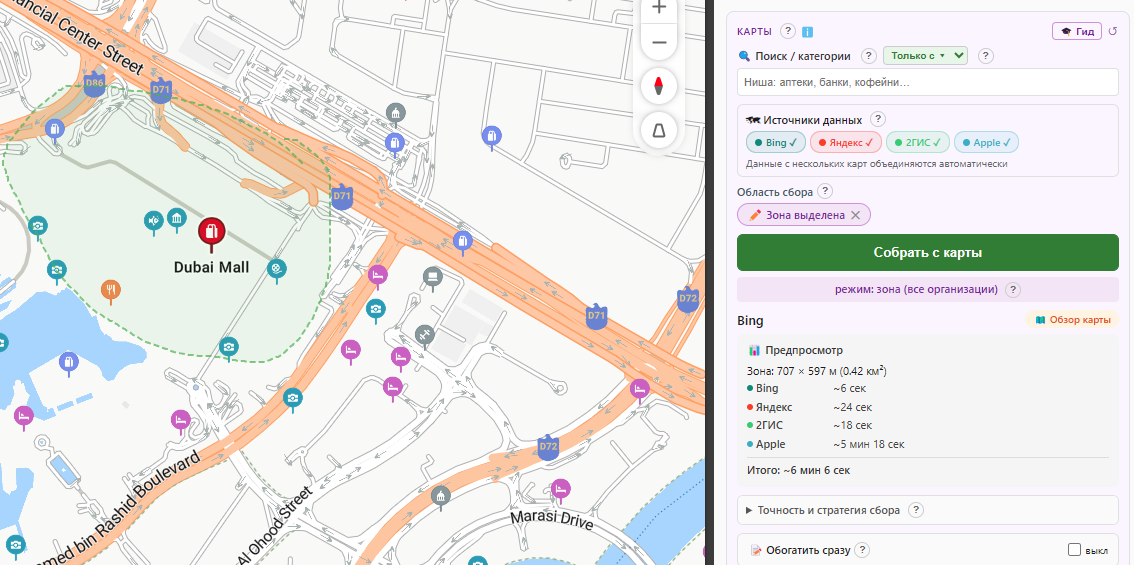Screen dimensions: 1134x565
Task: Open help icon next to Область сбора
Action: pyautogui.click(x=824, y=192)
